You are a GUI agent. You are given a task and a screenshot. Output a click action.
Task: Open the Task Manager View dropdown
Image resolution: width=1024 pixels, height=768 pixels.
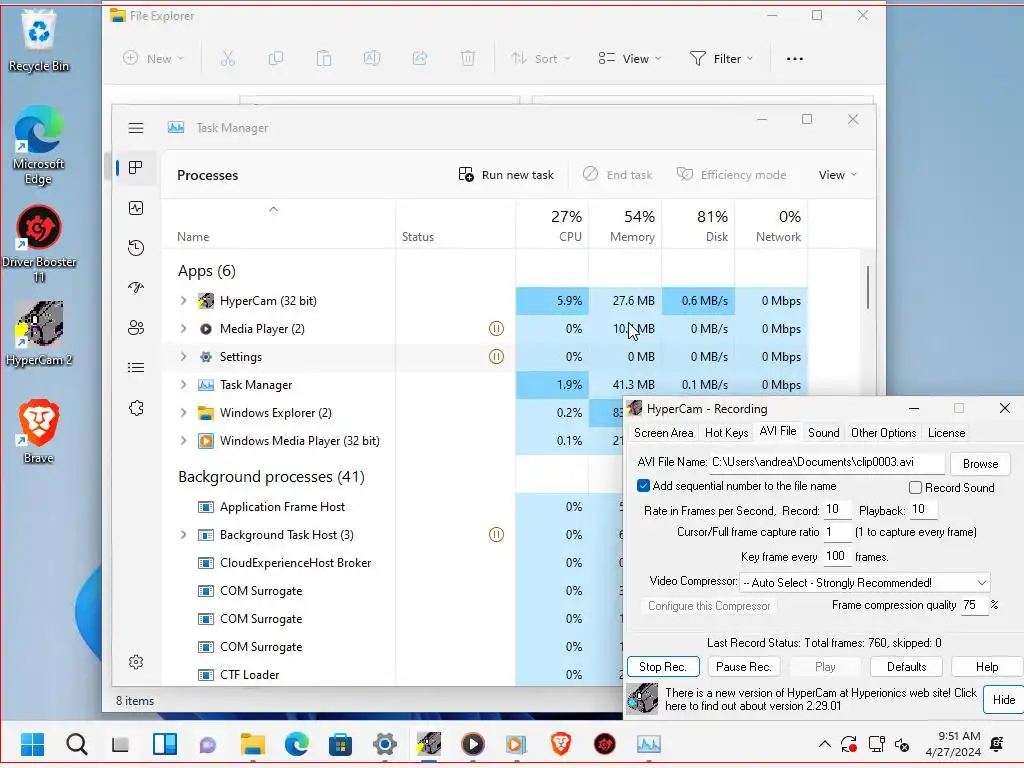pyautogui.click(x=837, y=175)
